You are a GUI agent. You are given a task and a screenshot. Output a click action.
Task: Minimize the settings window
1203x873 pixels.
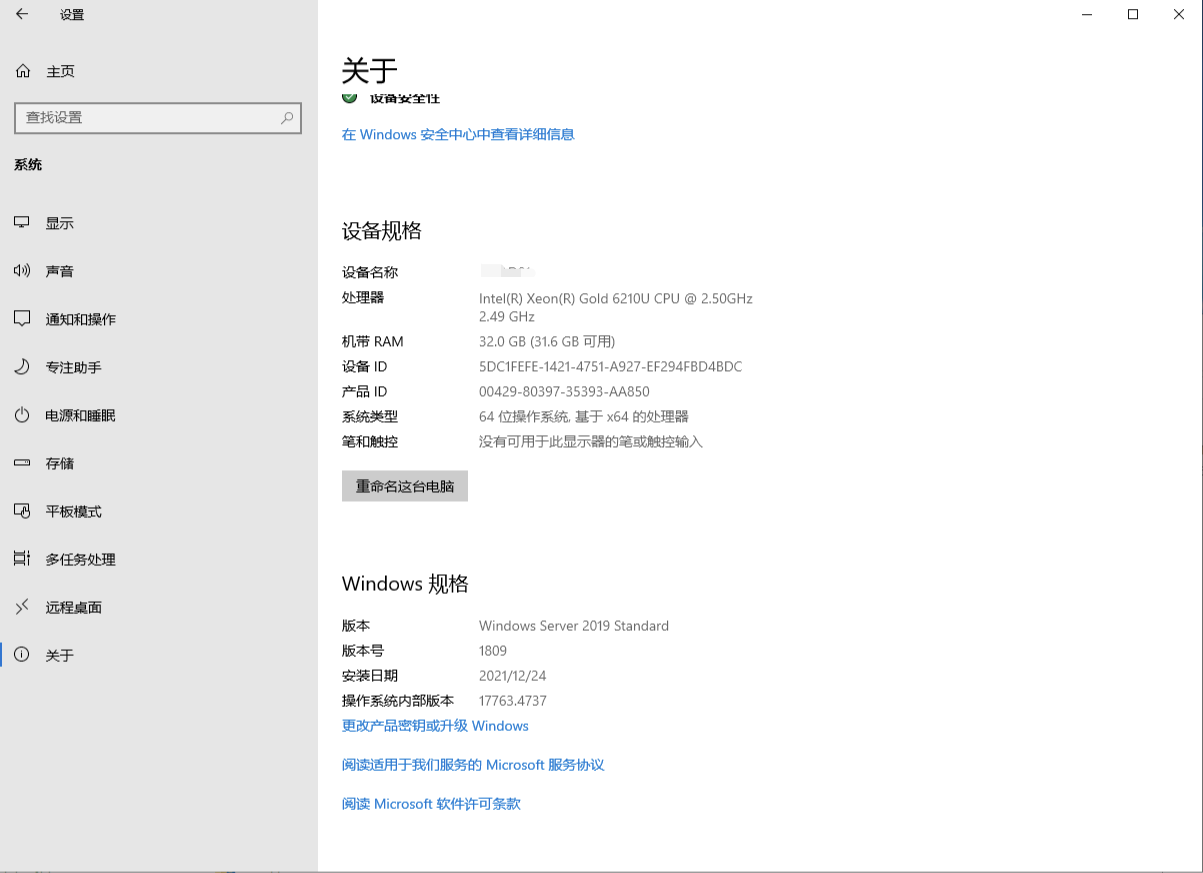coord(1087,14)
